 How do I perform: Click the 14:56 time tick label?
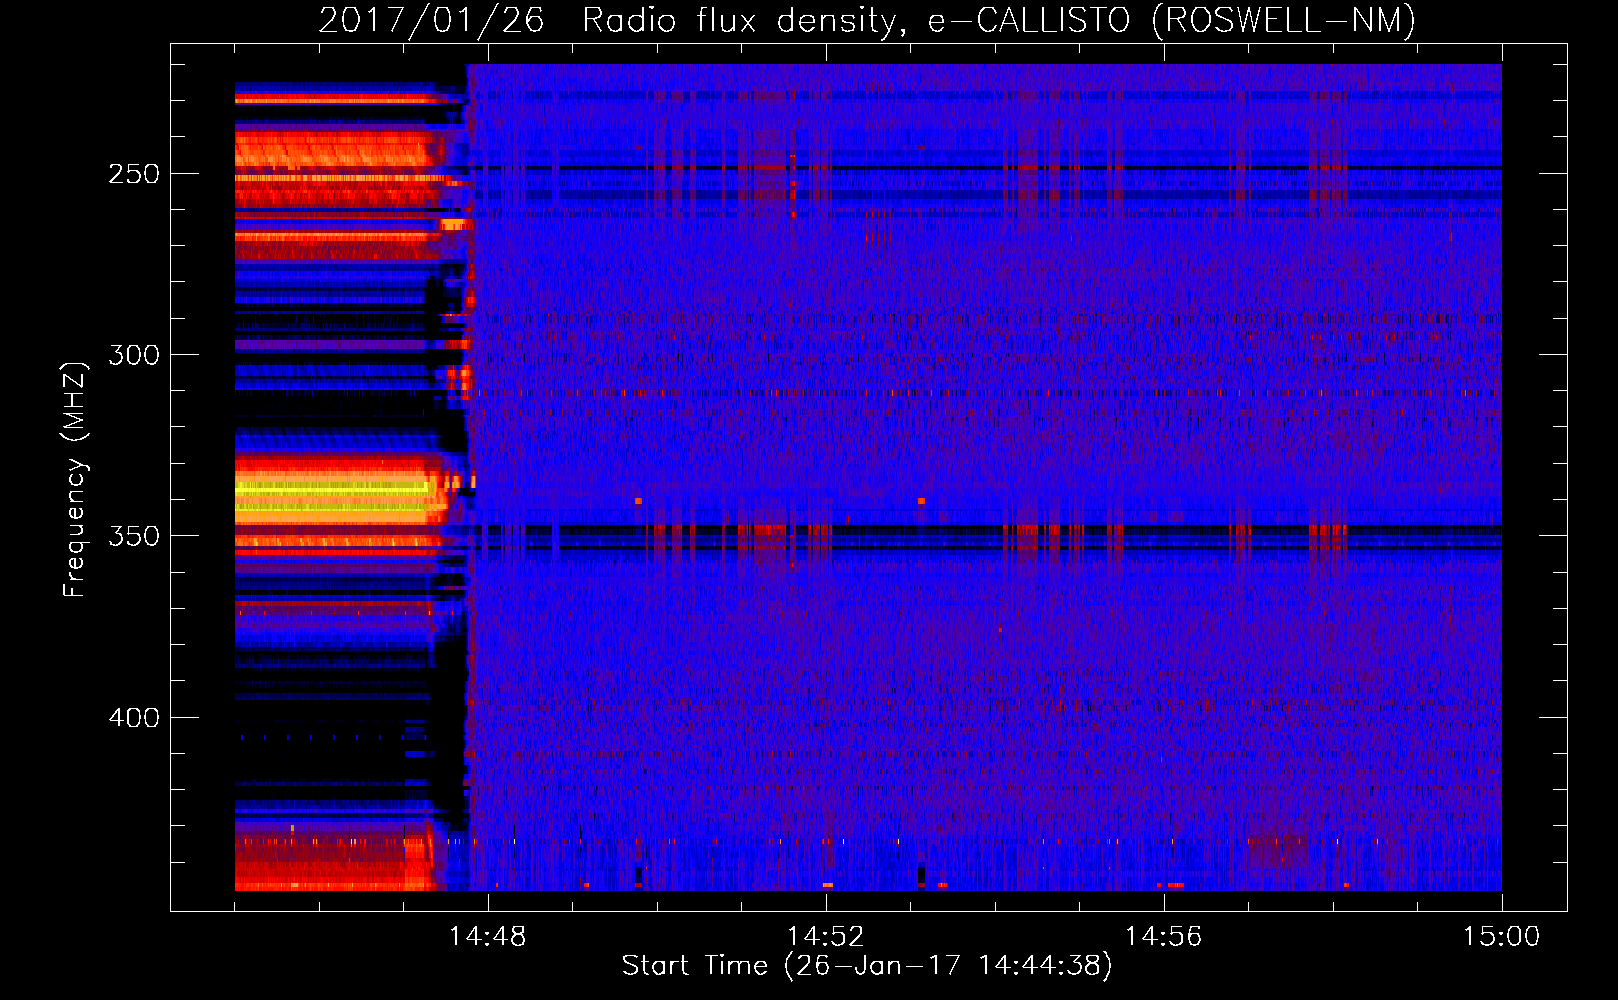tap(1163, 937)
